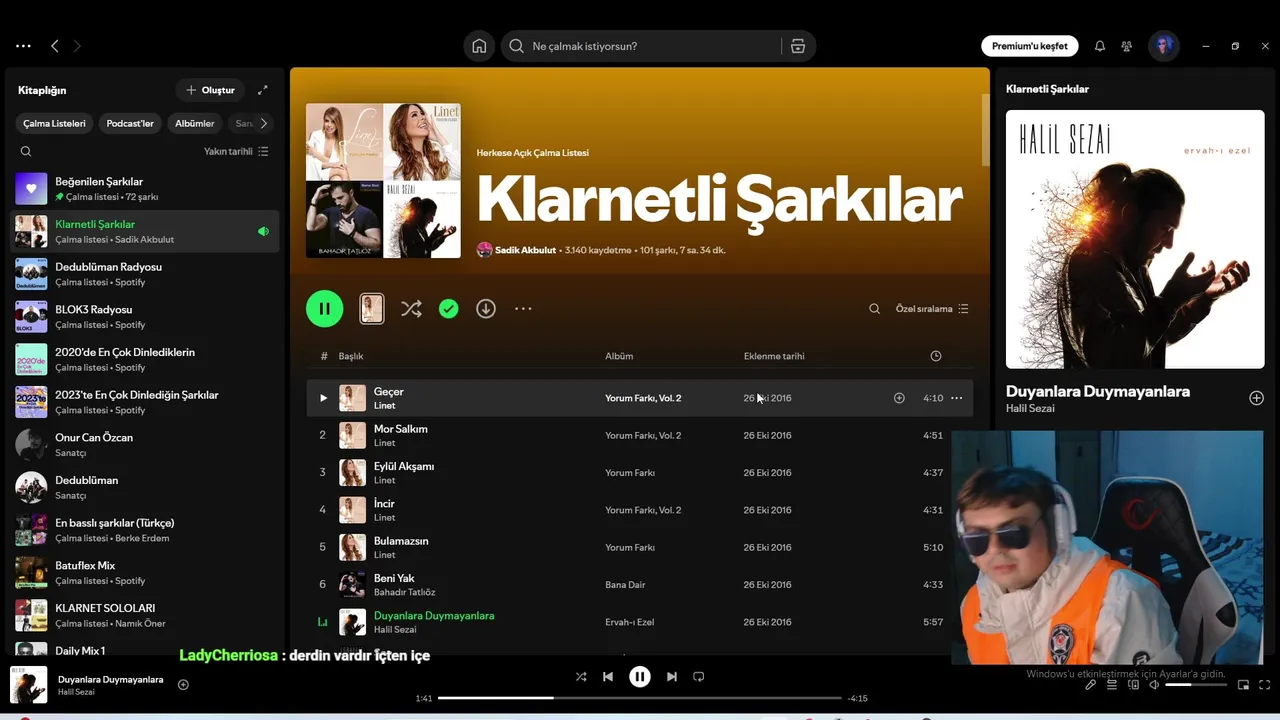The image size is (1280, 720).
Task: Add Geçer to liked songs with plus icon
Action: [899, 398]
